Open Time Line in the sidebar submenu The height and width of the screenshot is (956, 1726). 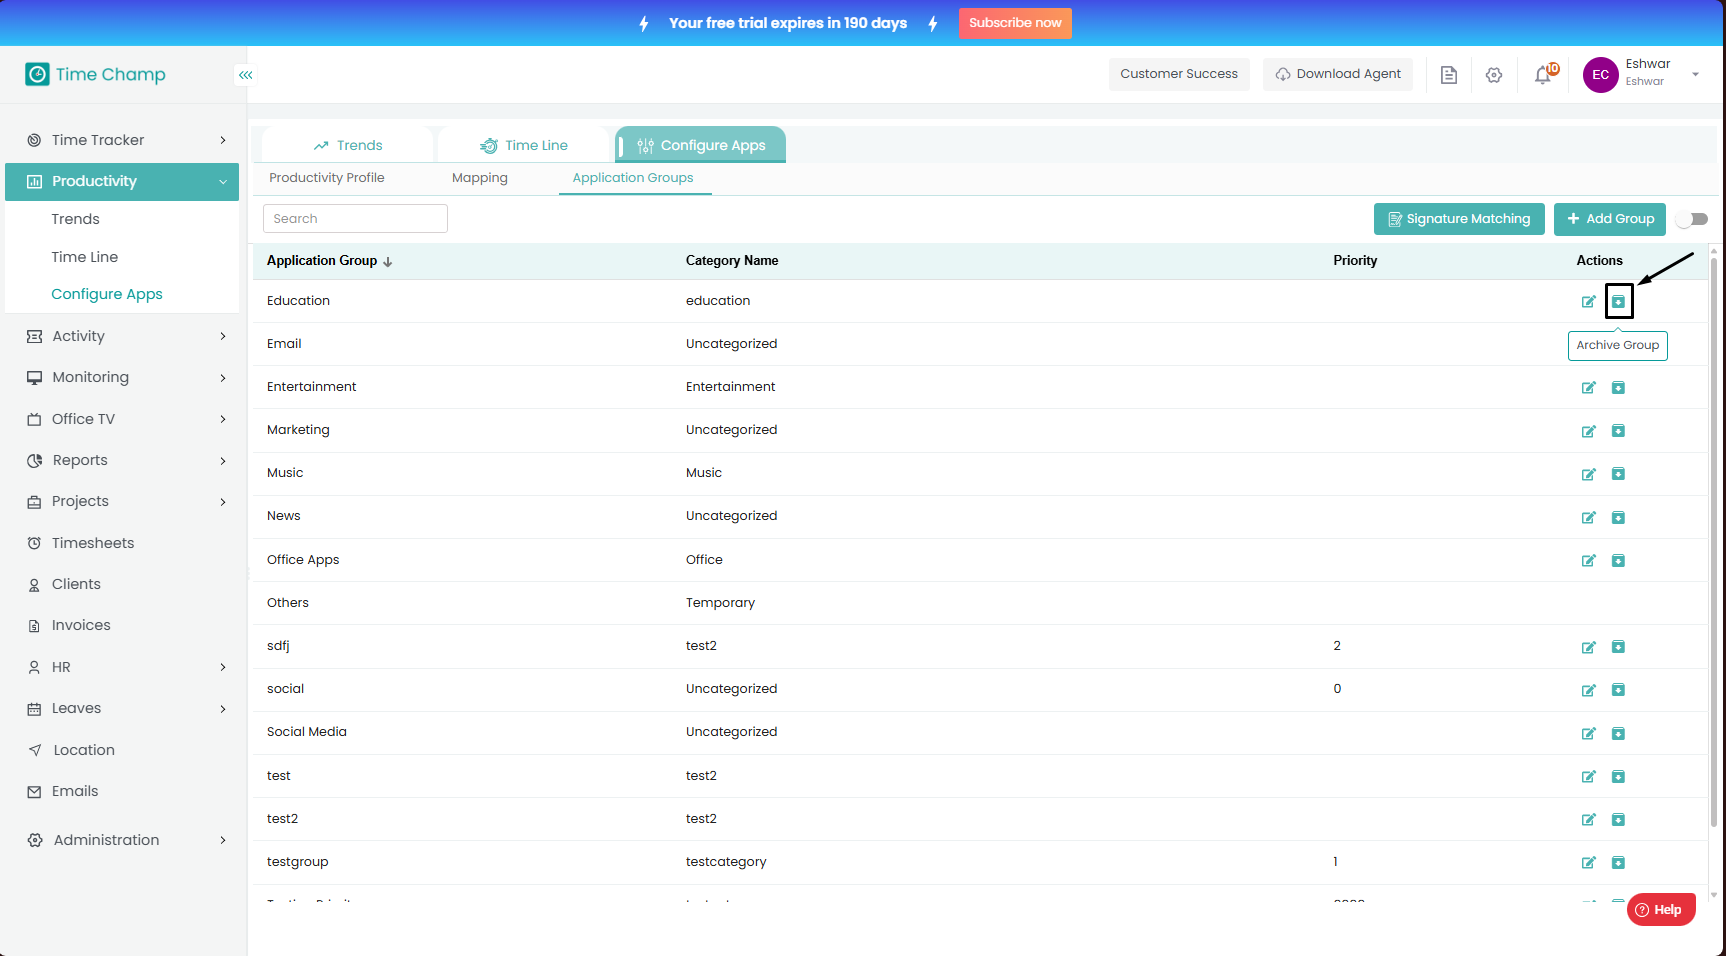click(85, 257)
